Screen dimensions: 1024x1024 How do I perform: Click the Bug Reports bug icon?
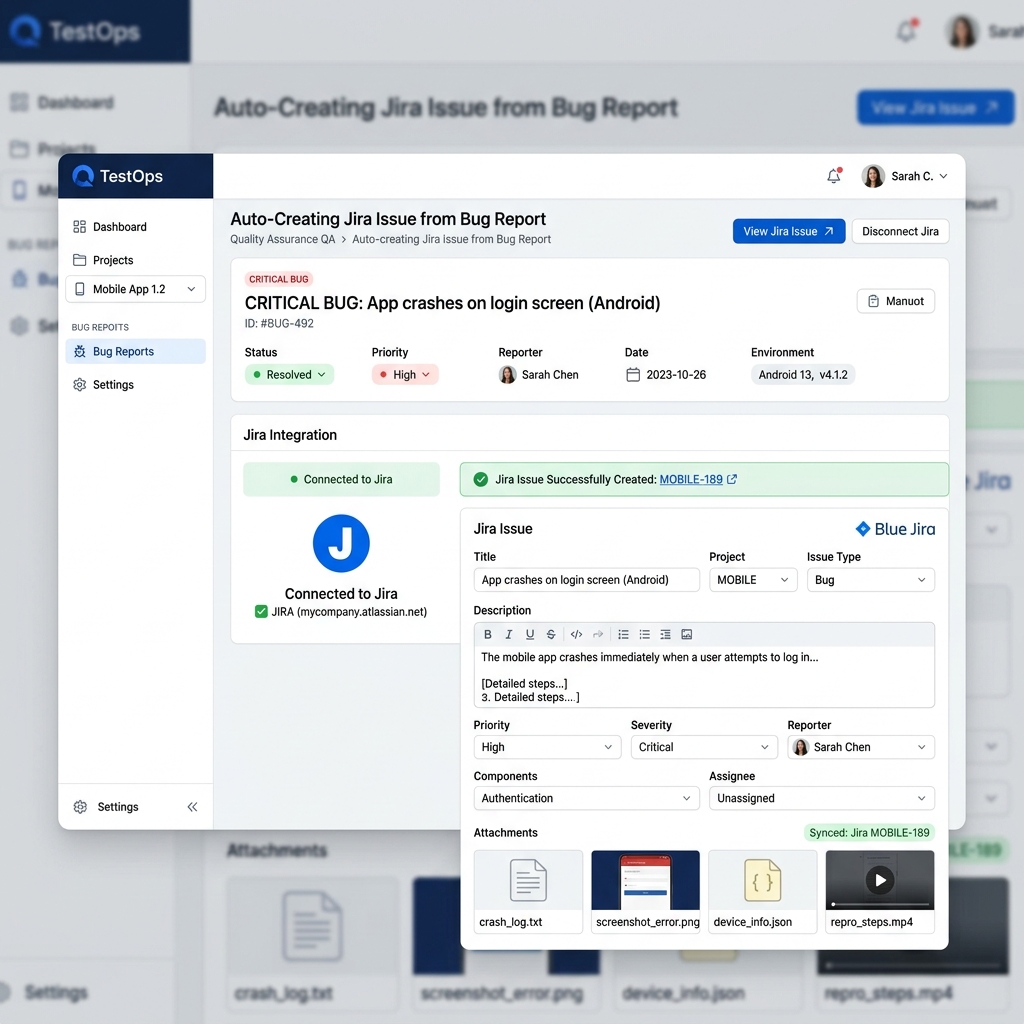coord(80,351)
